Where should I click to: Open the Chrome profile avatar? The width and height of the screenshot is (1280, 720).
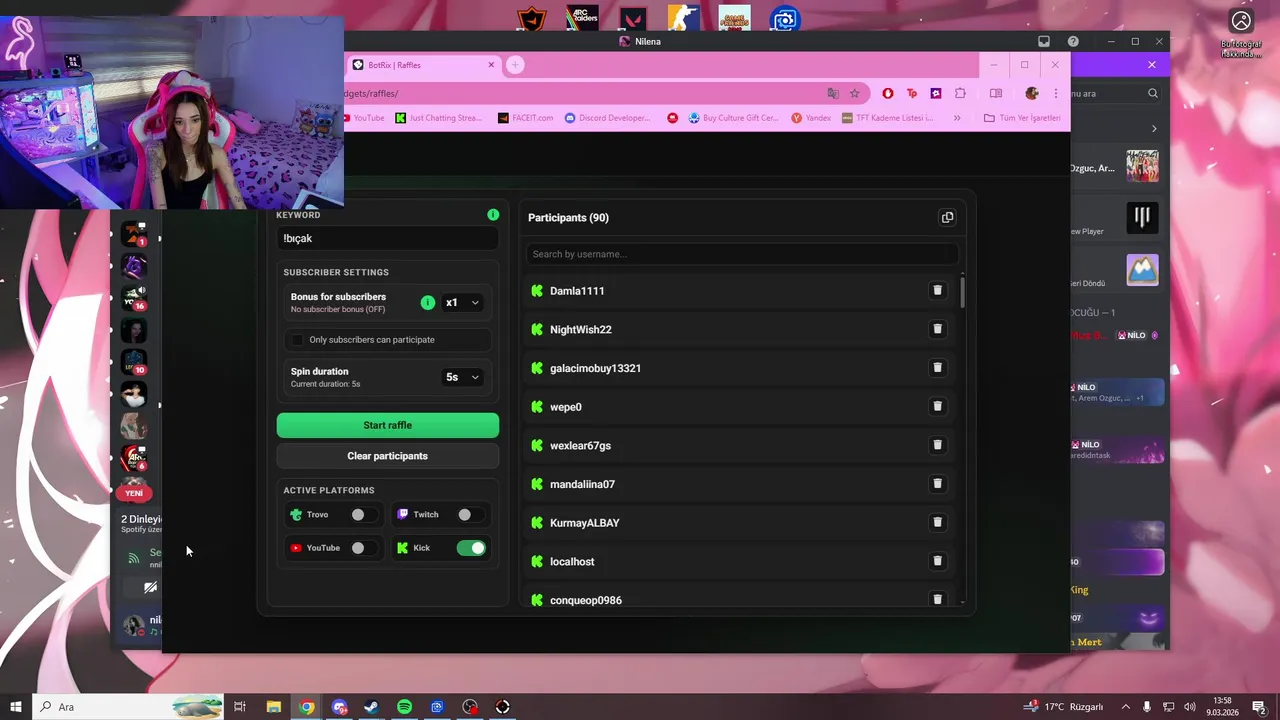(x=1032, y=93)
